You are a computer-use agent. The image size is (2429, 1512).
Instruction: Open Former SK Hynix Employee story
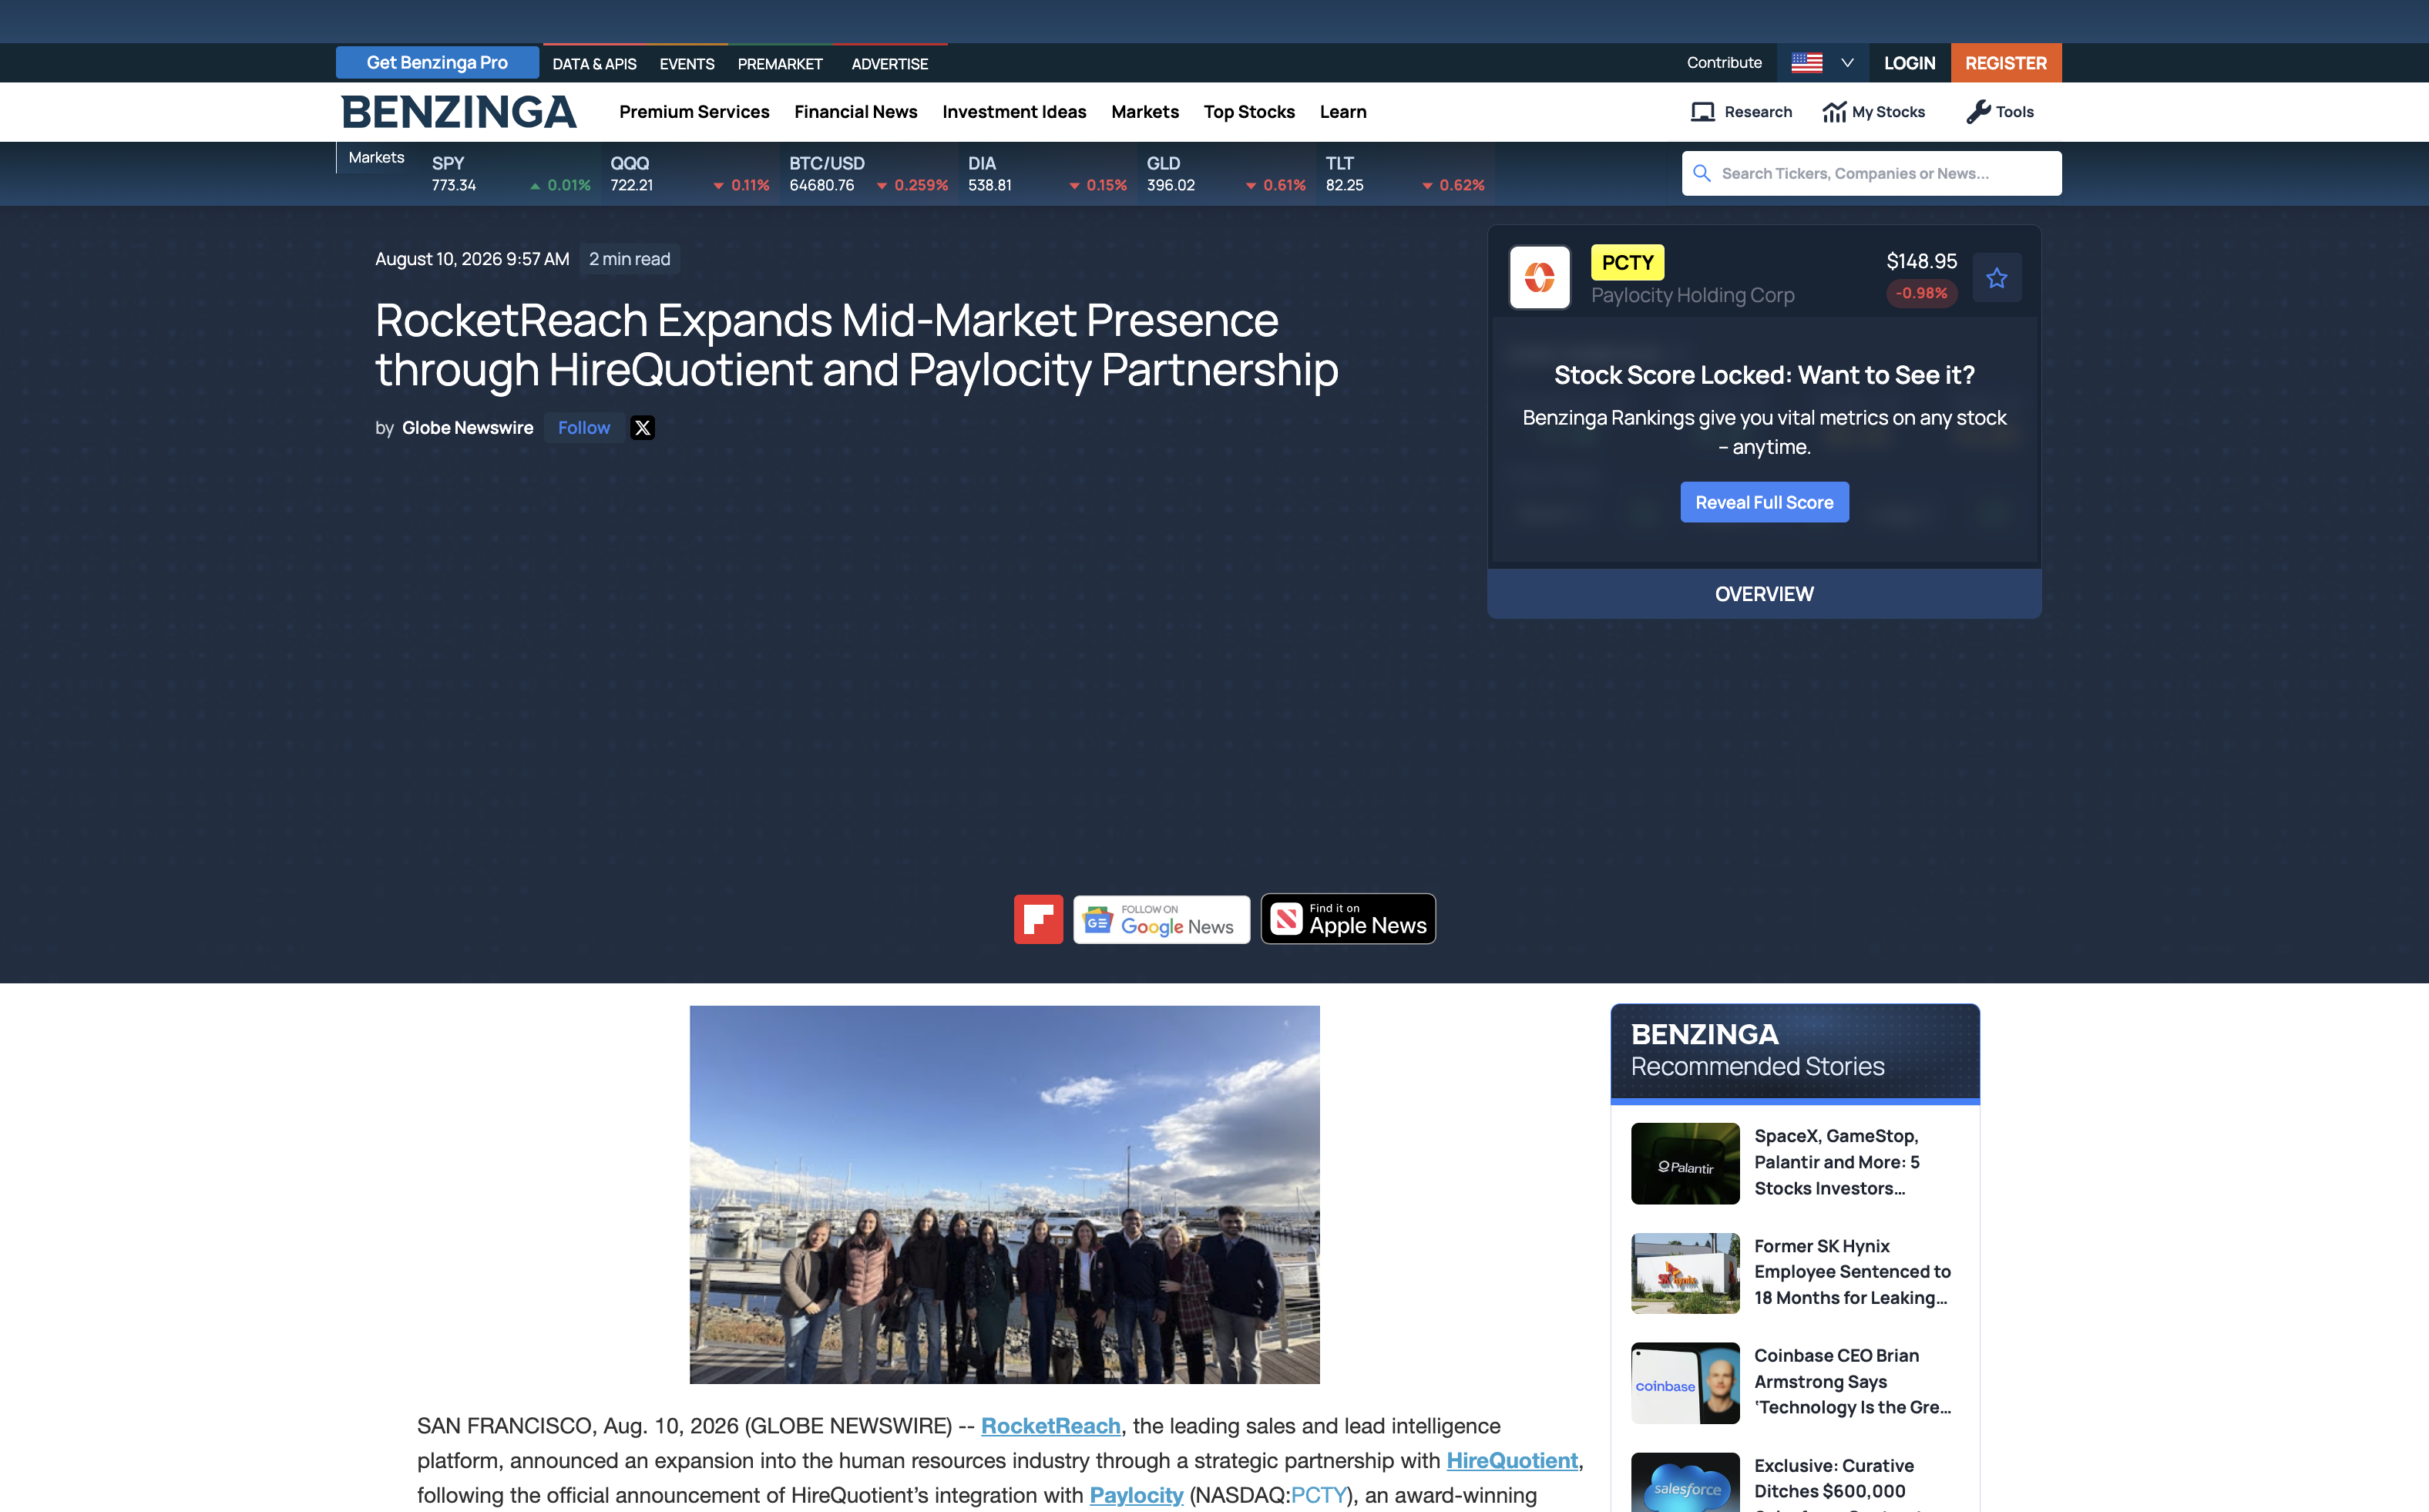coord(1852,1272)
